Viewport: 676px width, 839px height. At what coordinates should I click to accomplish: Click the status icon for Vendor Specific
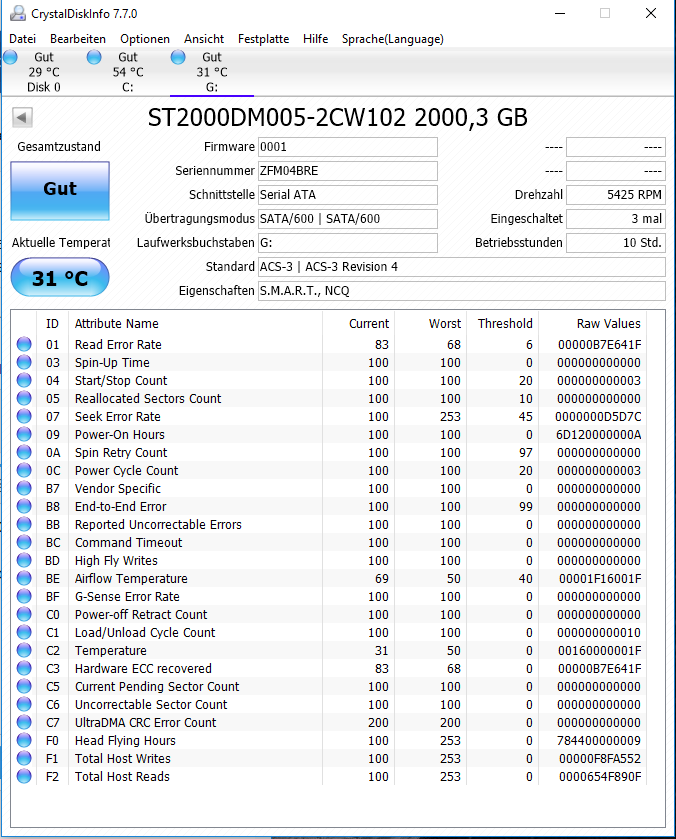[x=24, y=488]
